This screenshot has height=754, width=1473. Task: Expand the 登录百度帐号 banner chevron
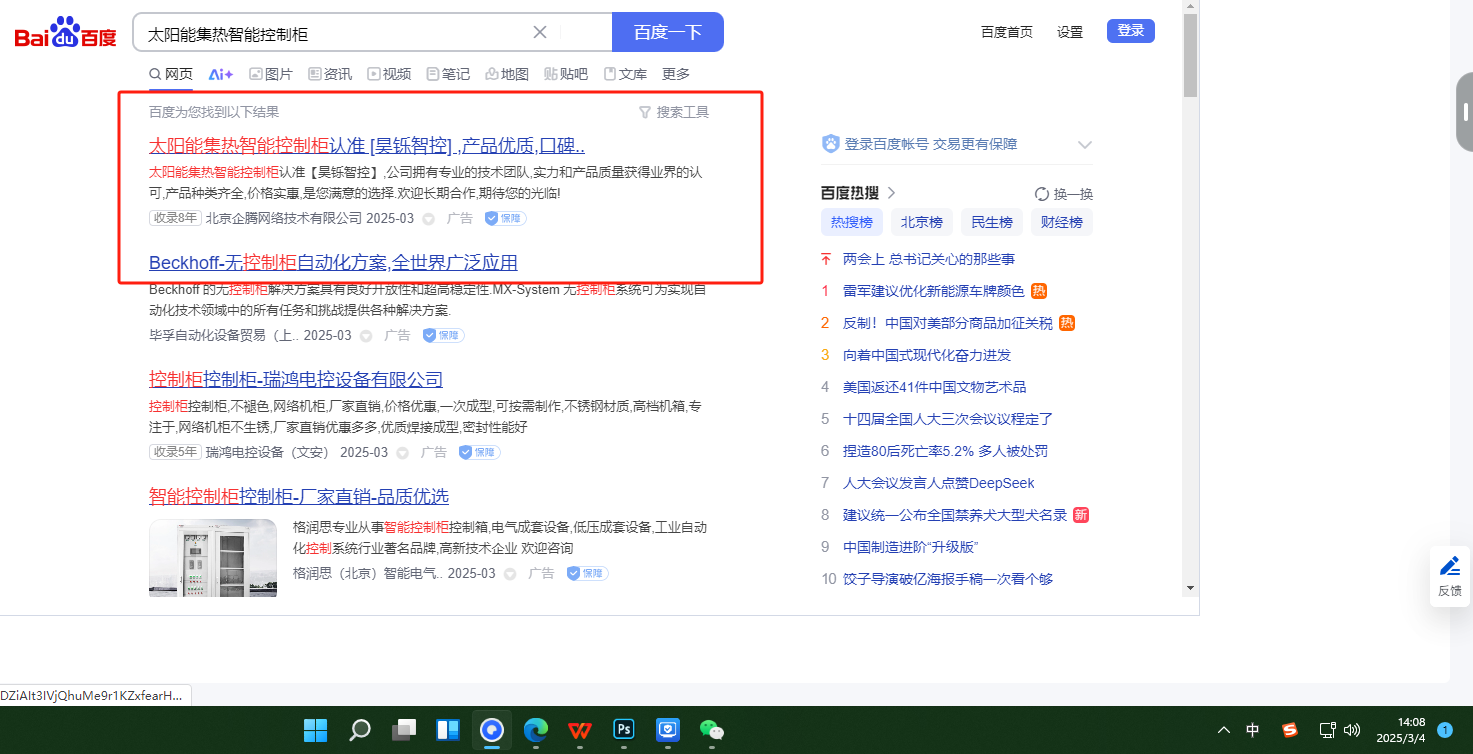tap(1084, 145)
